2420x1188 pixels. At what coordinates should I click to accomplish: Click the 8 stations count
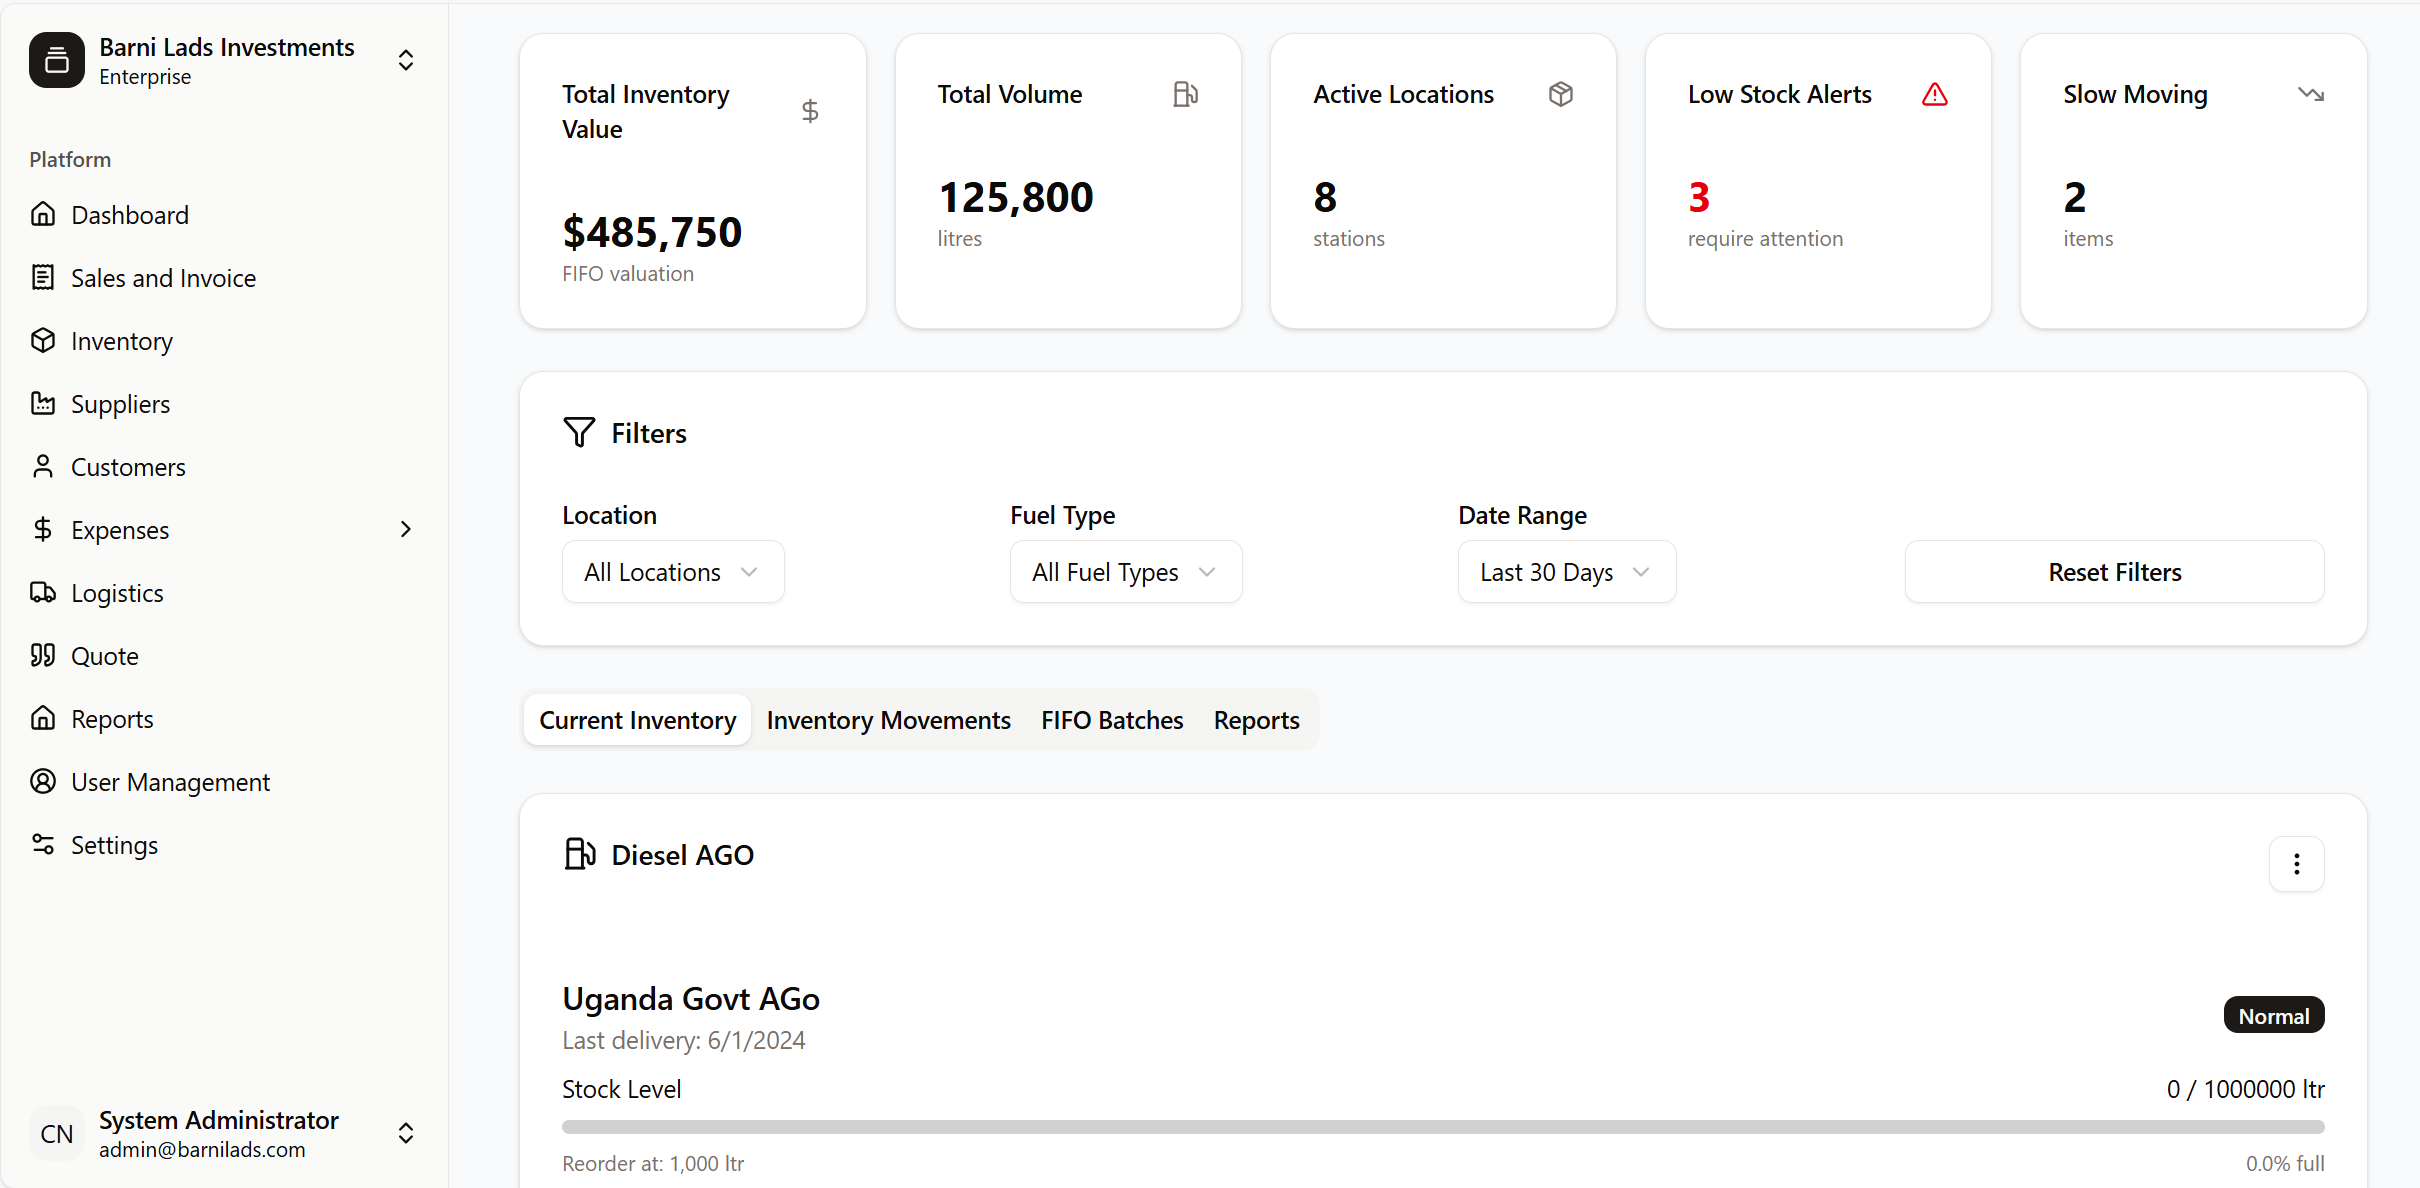click(x=1325, y=197)
